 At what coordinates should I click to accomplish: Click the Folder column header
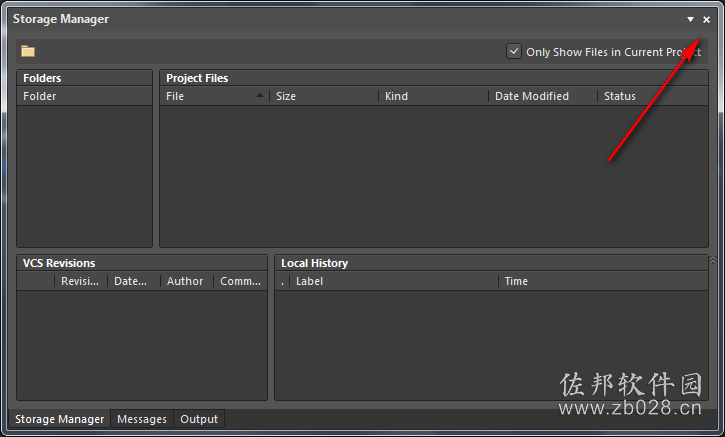pyautogui.click(x=85, y=96)
